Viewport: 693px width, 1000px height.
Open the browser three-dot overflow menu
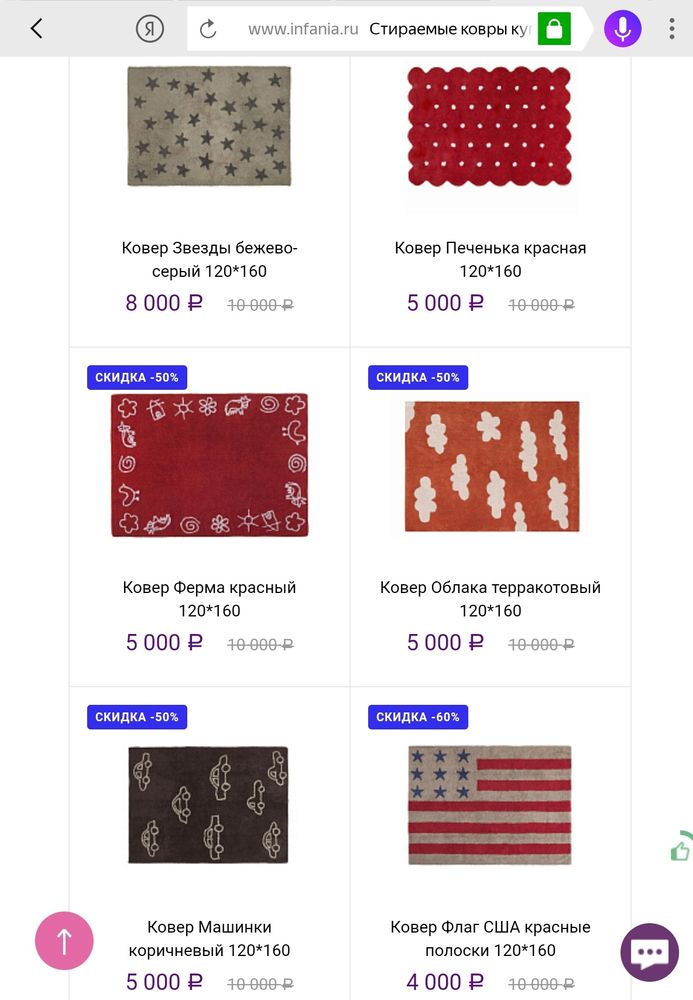click(673, 28)
